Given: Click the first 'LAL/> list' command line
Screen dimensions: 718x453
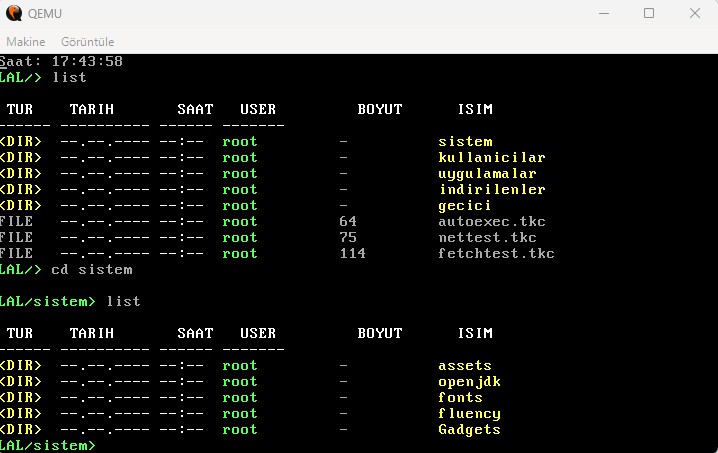Looking at the screenshot, I should (43, 77).
